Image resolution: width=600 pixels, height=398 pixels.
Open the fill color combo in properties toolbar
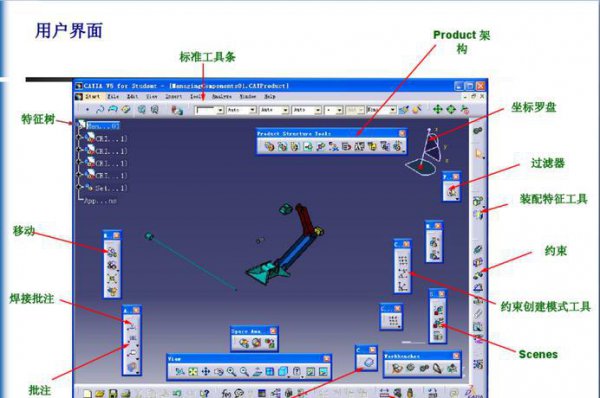[x=210, y=110]
